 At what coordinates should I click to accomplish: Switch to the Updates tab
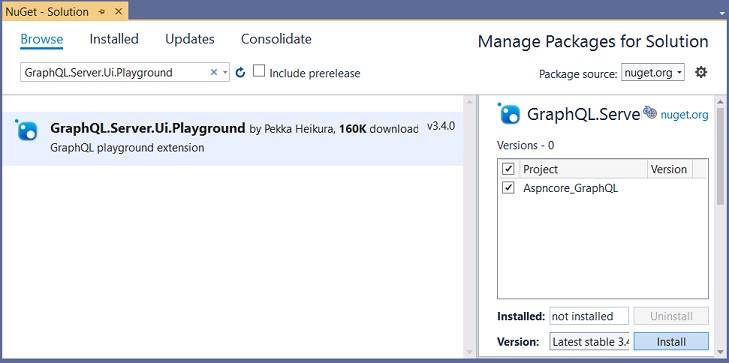(x=190, y=39)
